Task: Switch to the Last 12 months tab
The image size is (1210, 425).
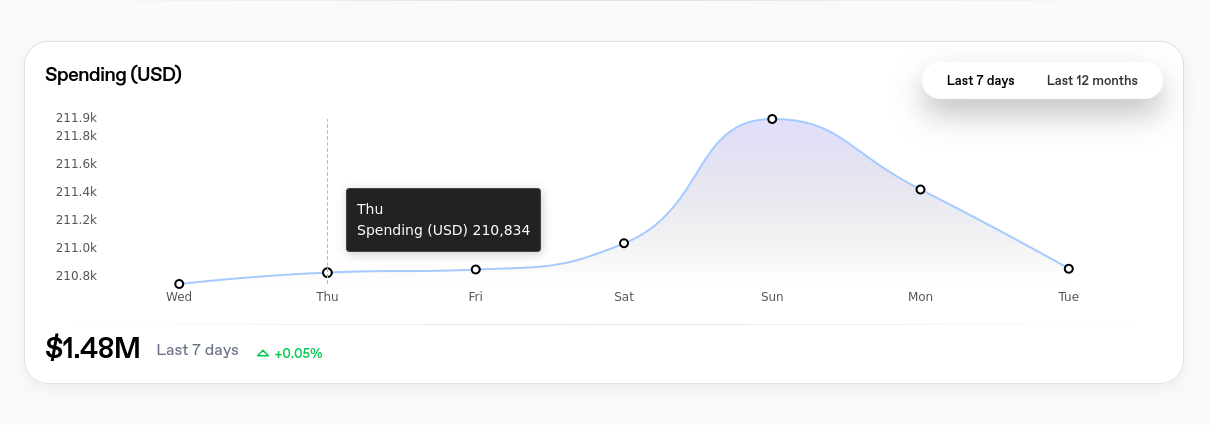Action: click(x=1091, y=81)
